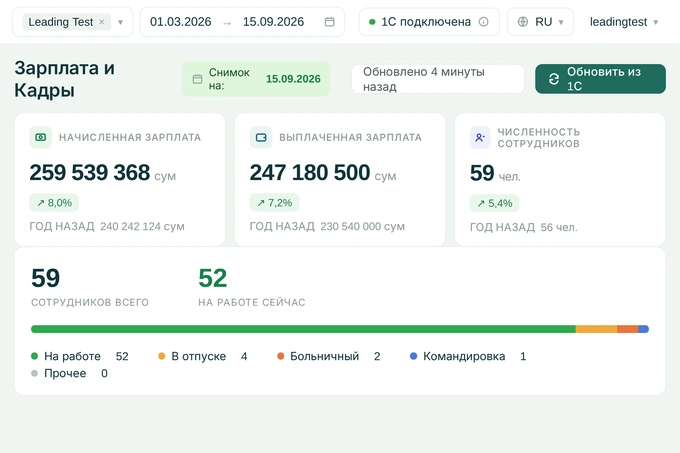Click the globe language icon

(x=523, y=22)
